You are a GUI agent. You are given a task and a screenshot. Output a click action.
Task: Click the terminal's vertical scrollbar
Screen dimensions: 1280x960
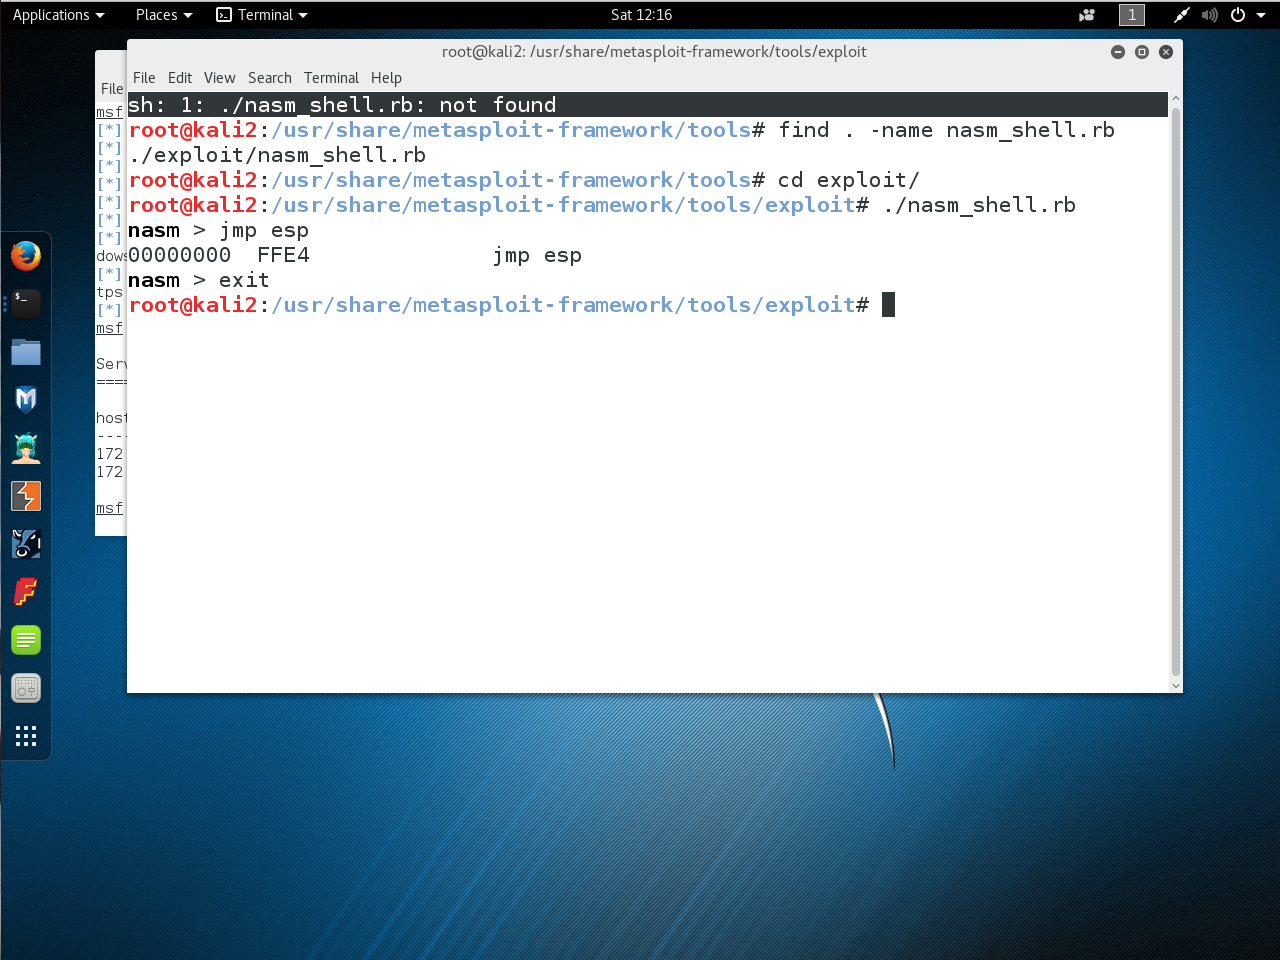[x=1175, y=390]
